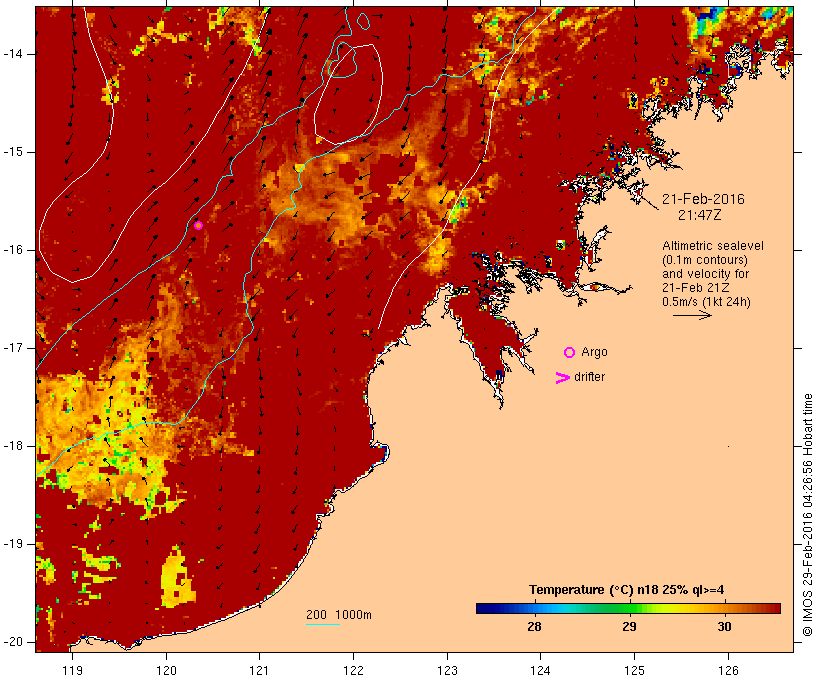Click the '0.5m/s (1kt 24h)' text
This screenshot has height=680, width=820.
(x=706, y=302)
